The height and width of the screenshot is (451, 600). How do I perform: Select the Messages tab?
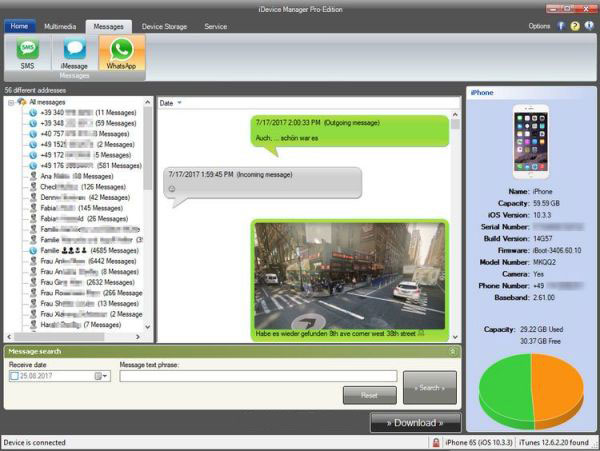click(109, 26)
